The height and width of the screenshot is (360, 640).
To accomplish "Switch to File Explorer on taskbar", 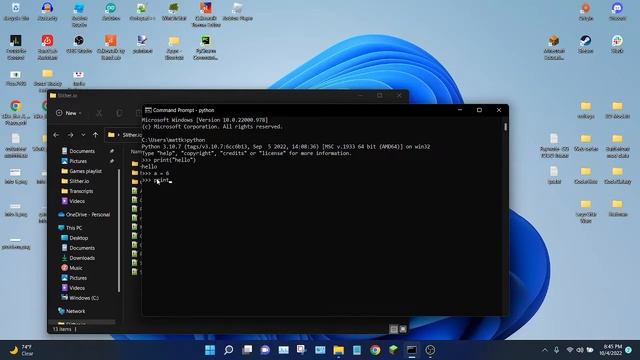I will (338, 350).
